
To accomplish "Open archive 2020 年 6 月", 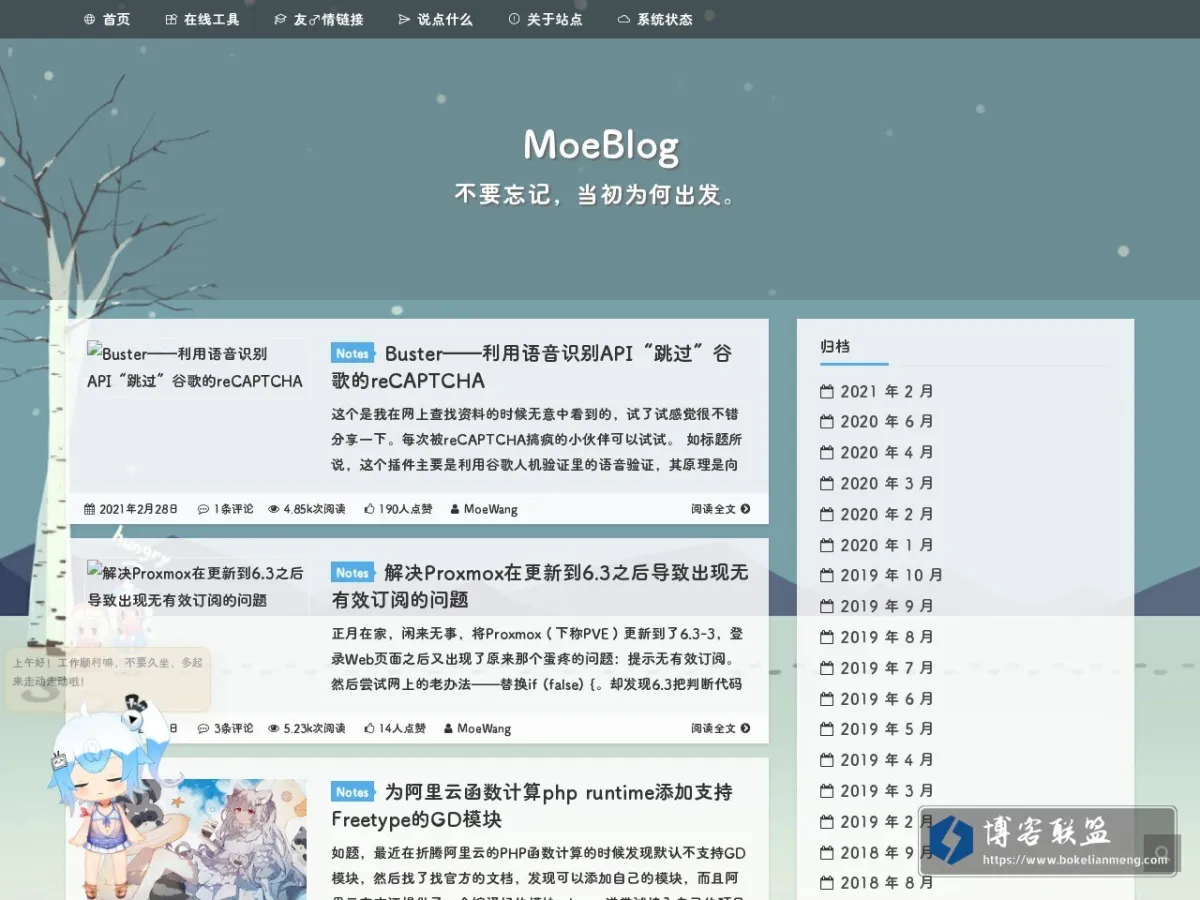I will click(x=877, y=422).
